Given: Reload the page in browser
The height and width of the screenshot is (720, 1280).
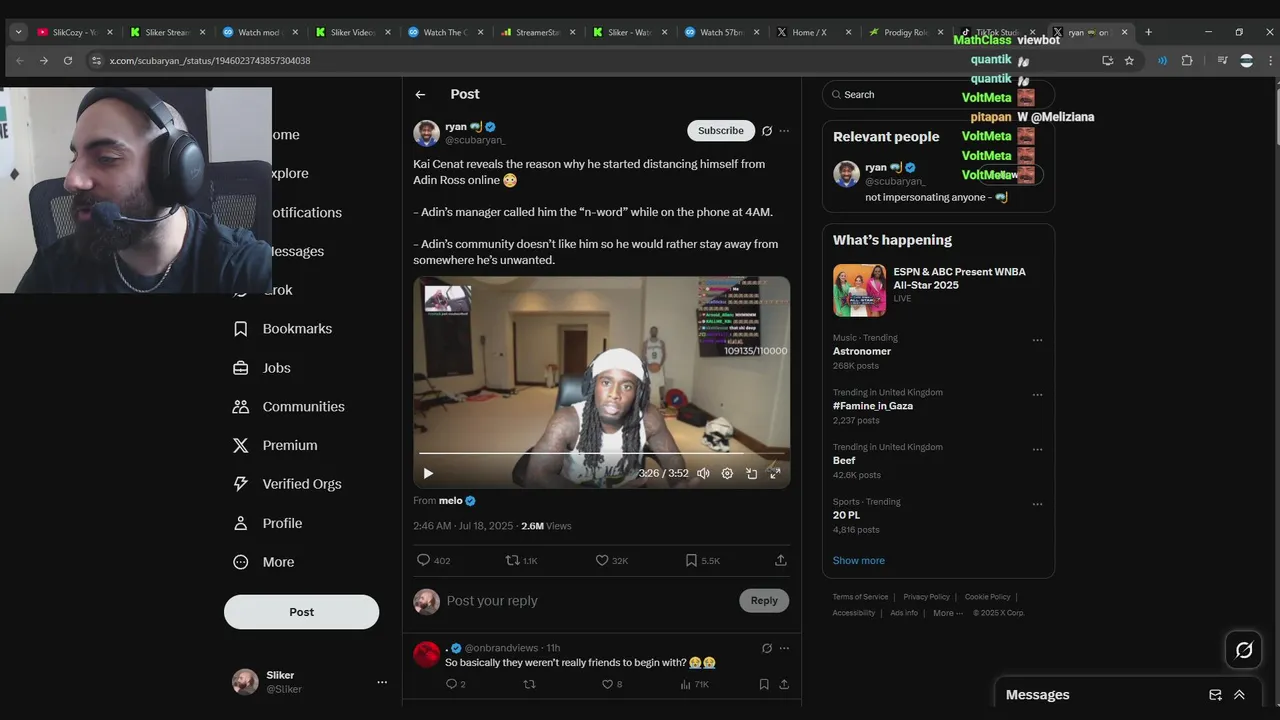Looking at the screenshot, I should (68, 60).
